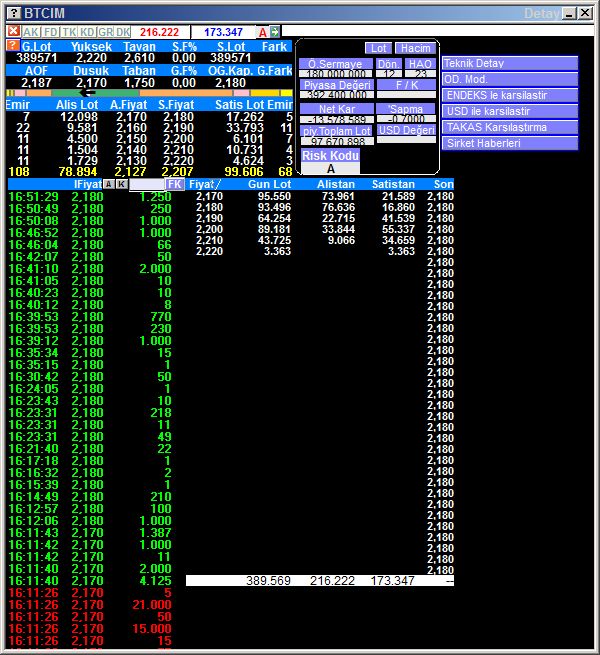Click the Ö.Sermaye label
This screenshot has width=600, height=655.
(336, 64)
